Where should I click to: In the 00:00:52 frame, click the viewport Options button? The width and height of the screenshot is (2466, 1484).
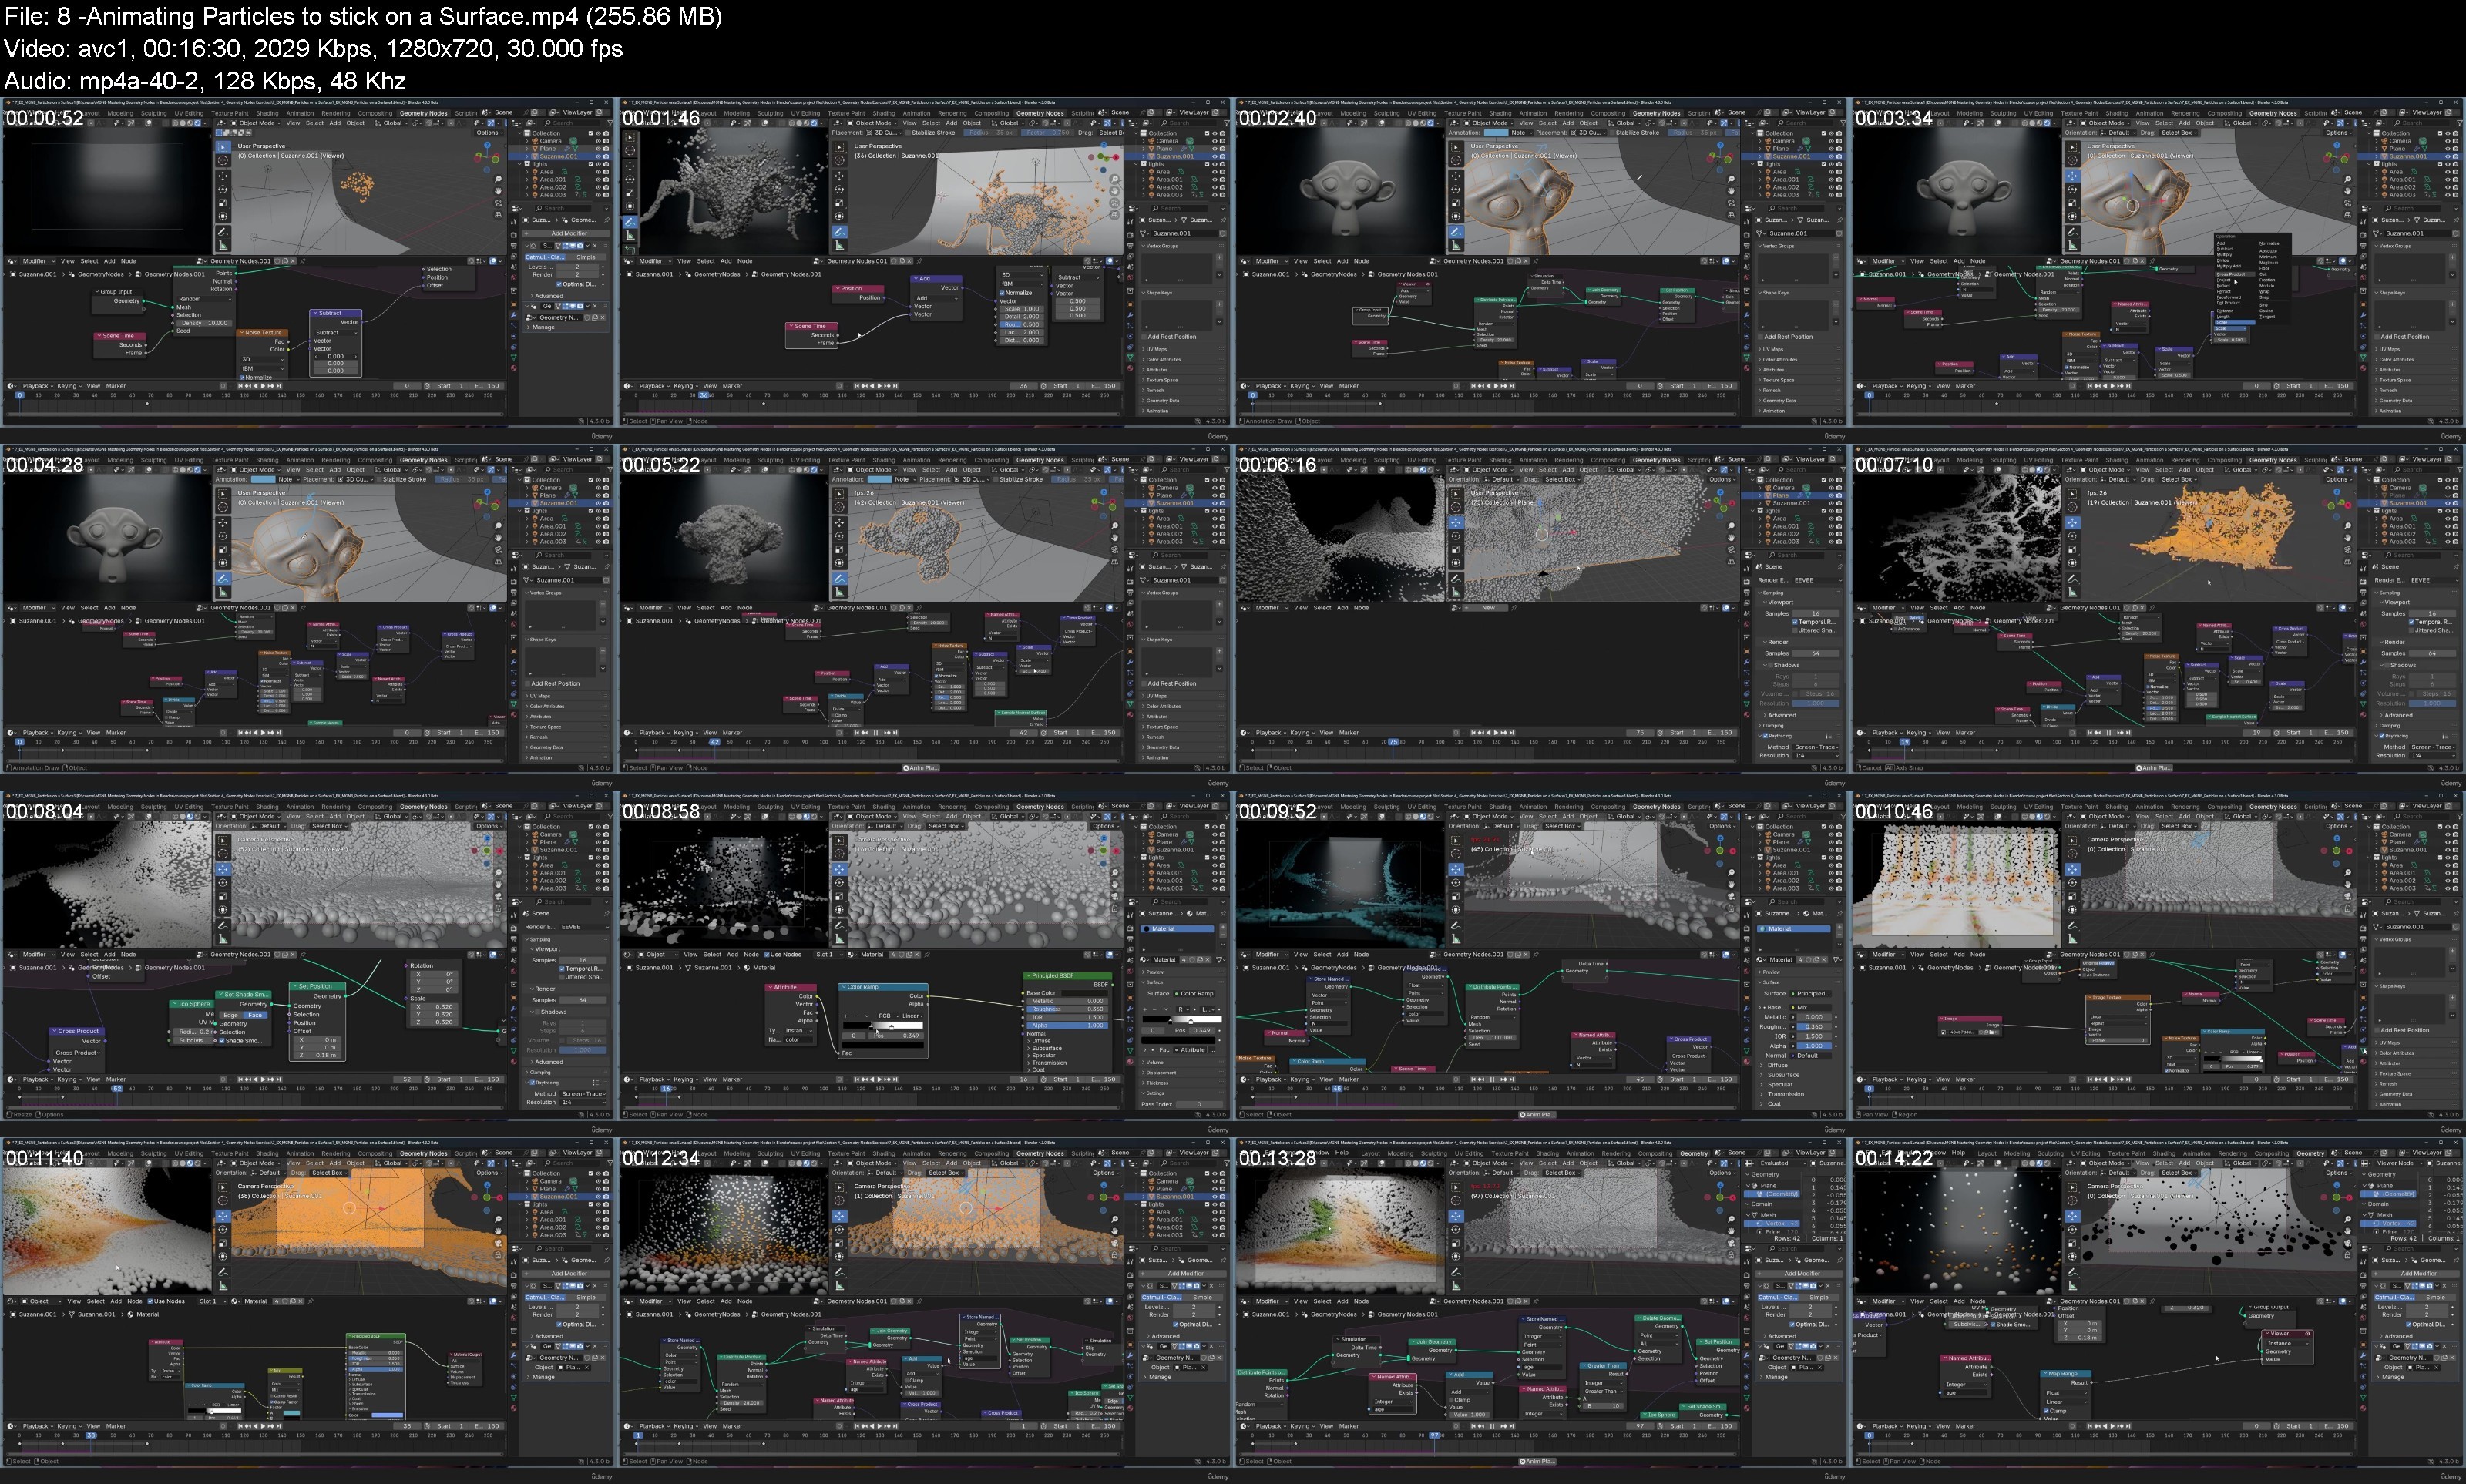click(490, 133)
